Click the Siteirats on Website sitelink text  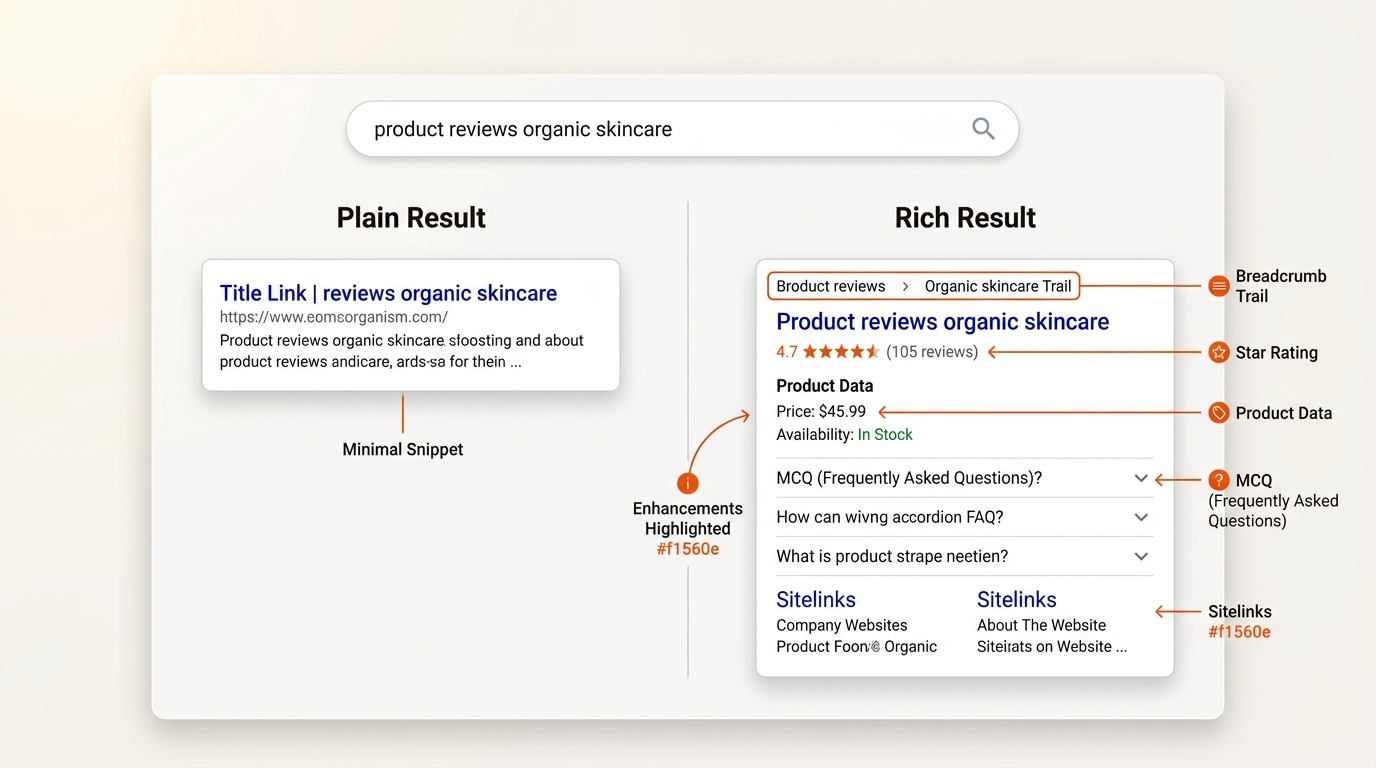coord(1052,647)
